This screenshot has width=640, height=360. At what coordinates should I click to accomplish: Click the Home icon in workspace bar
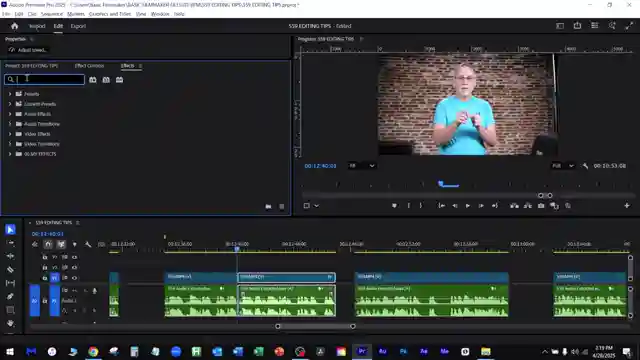tap(15, 26)
